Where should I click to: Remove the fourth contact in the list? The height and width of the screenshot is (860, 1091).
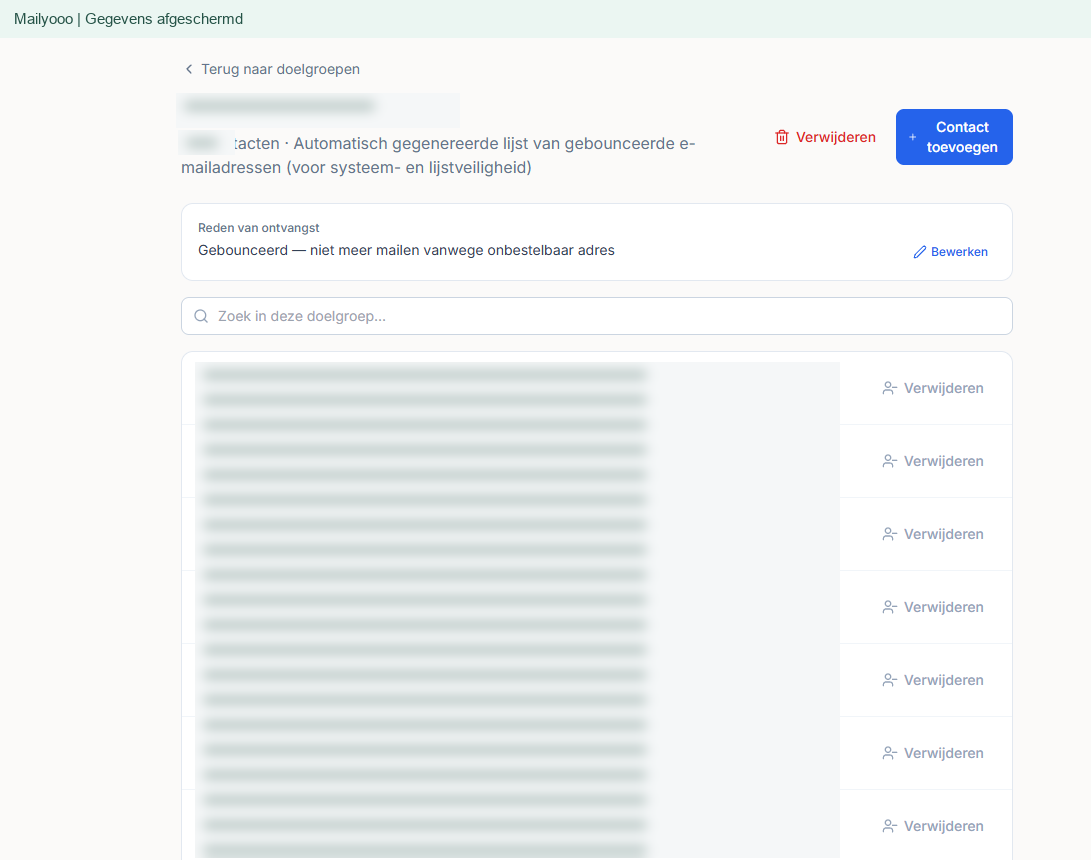click(933, 607)
